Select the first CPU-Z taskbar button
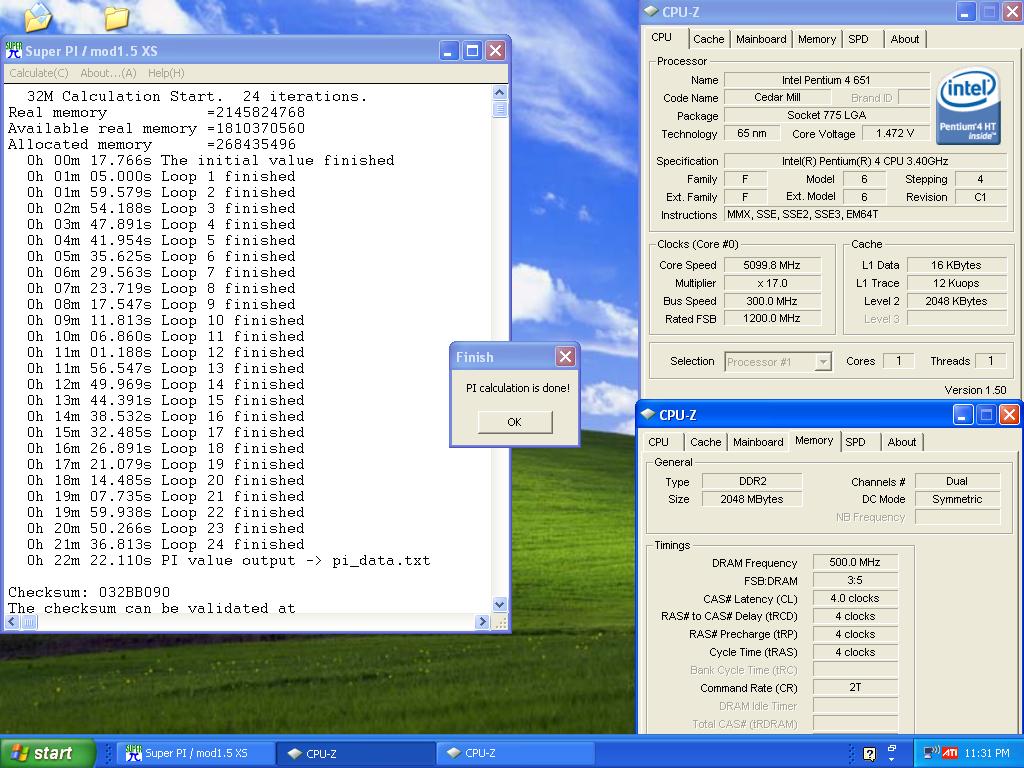1024x768 pixels. [355, 753]
